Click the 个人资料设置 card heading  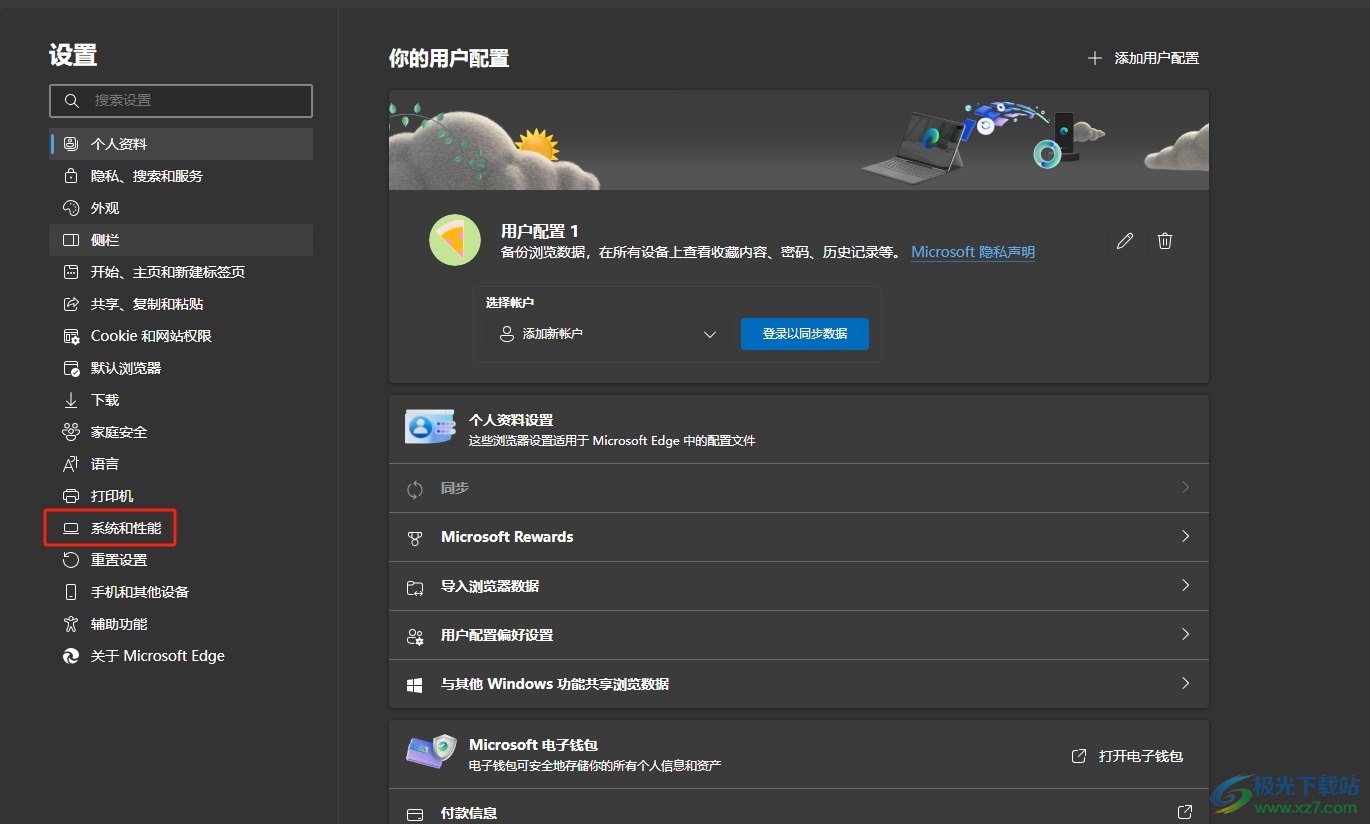511,420
